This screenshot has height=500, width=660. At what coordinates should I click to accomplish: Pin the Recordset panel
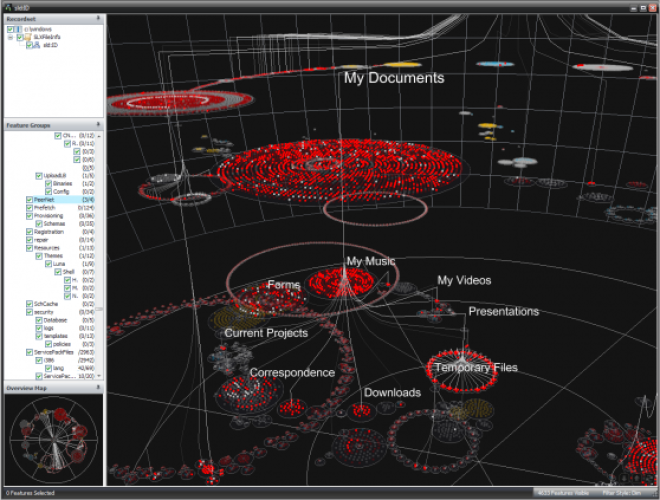98,18
